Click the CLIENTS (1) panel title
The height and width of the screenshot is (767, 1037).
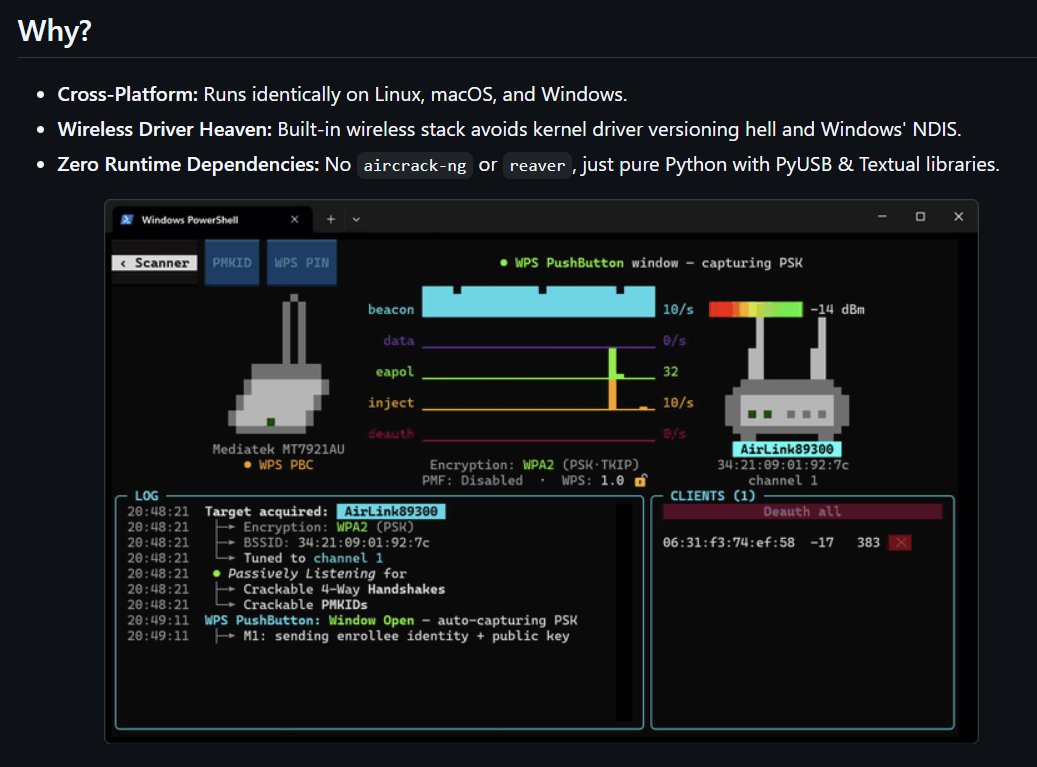[x=712, y=496]
